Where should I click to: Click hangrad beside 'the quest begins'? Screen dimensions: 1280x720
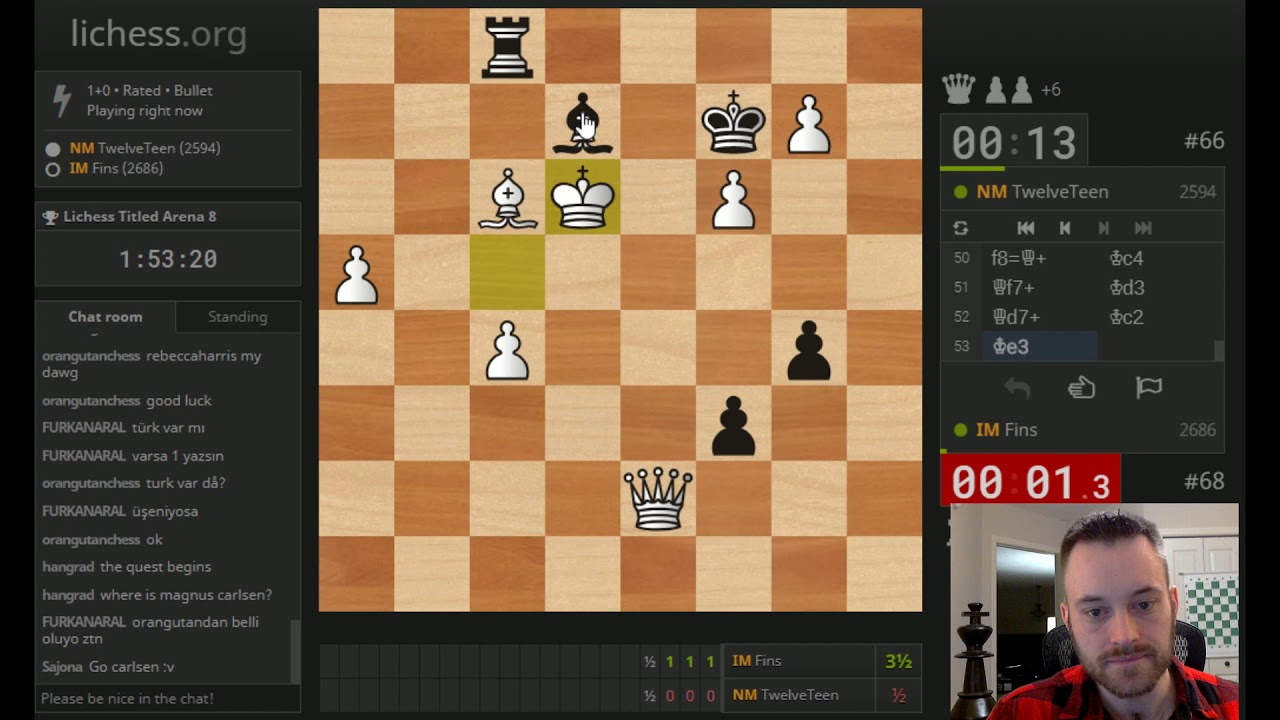68,567
